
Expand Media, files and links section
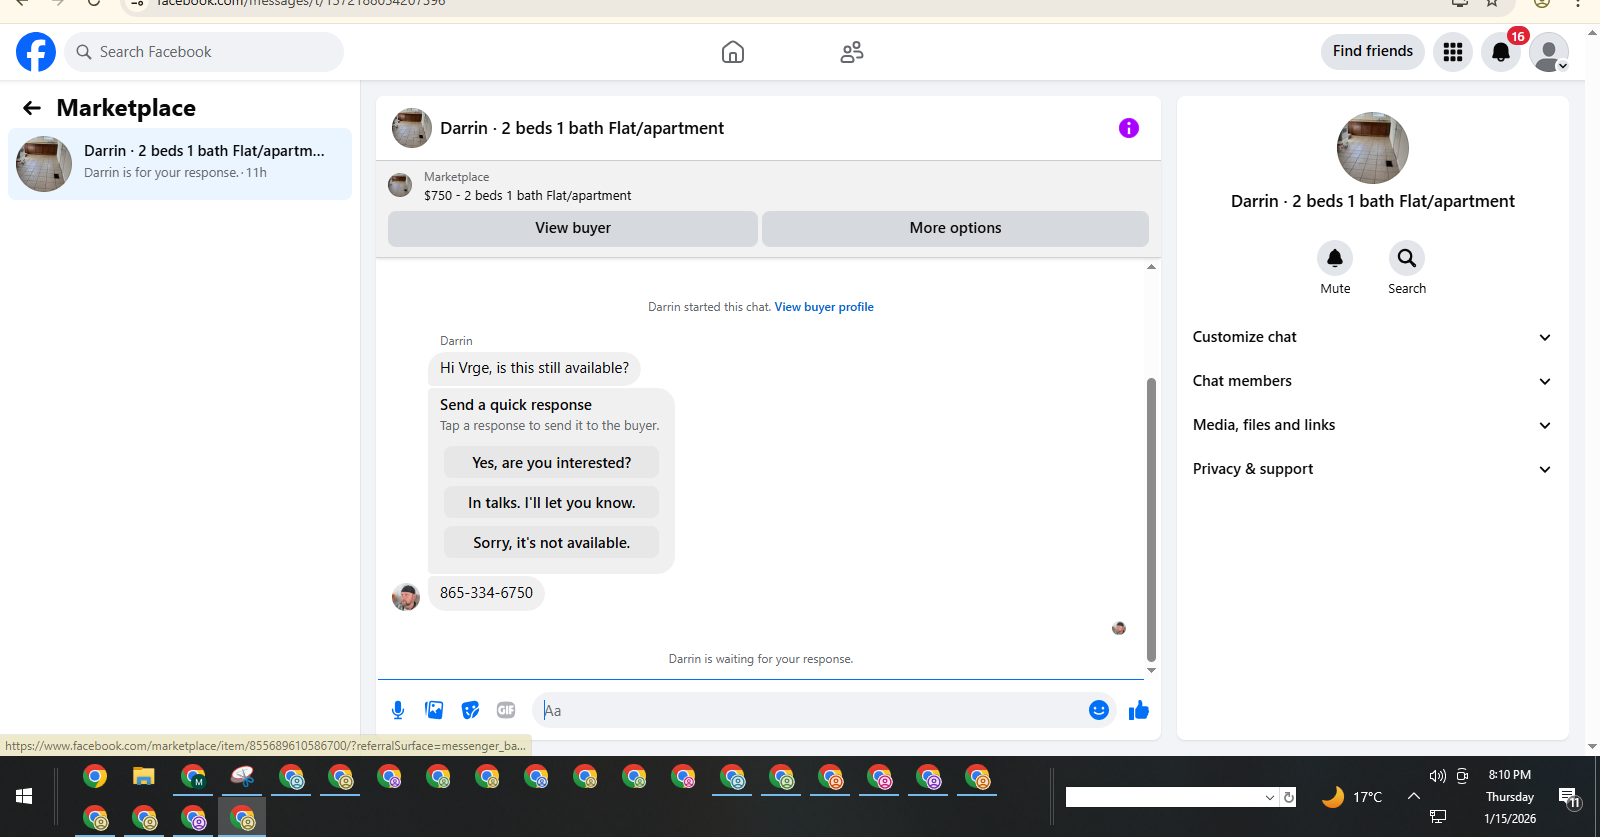[x=1372, y=425]
